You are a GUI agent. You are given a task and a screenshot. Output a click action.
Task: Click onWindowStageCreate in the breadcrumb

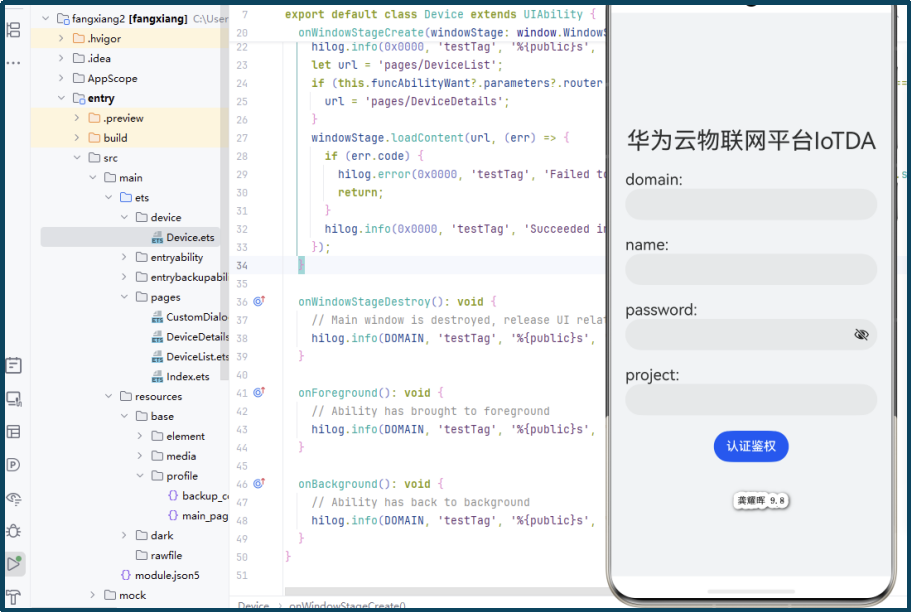pyautogui.click(x=347, y=606)
